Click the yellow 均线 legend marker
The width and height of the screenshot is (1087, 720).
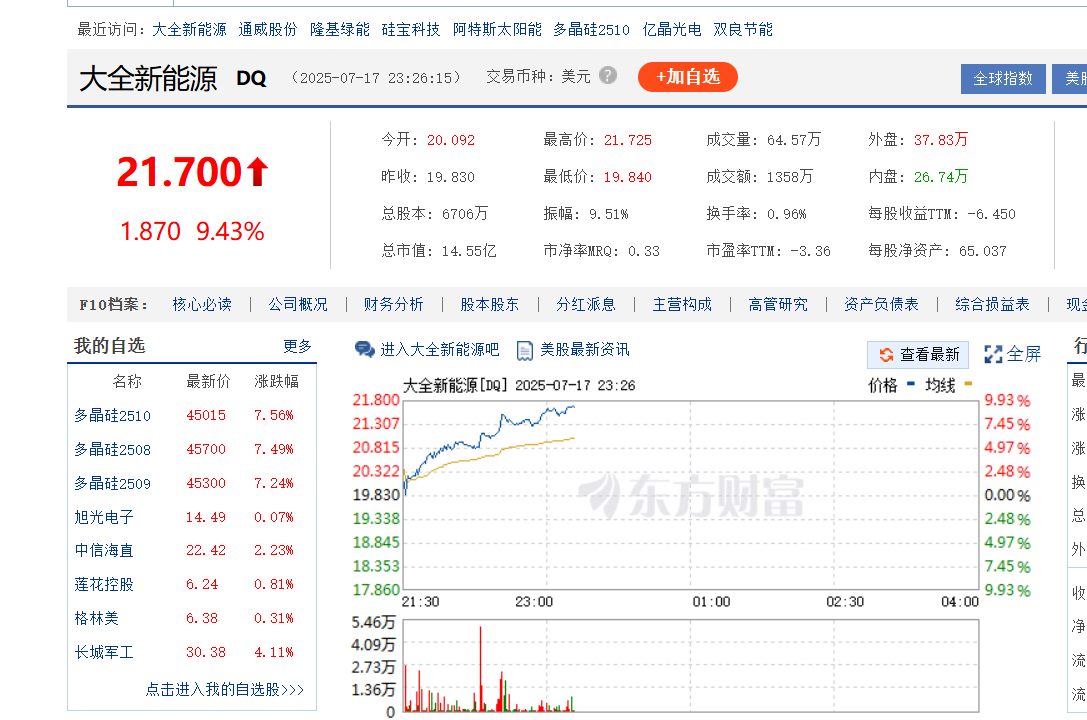tap(968, 383)
